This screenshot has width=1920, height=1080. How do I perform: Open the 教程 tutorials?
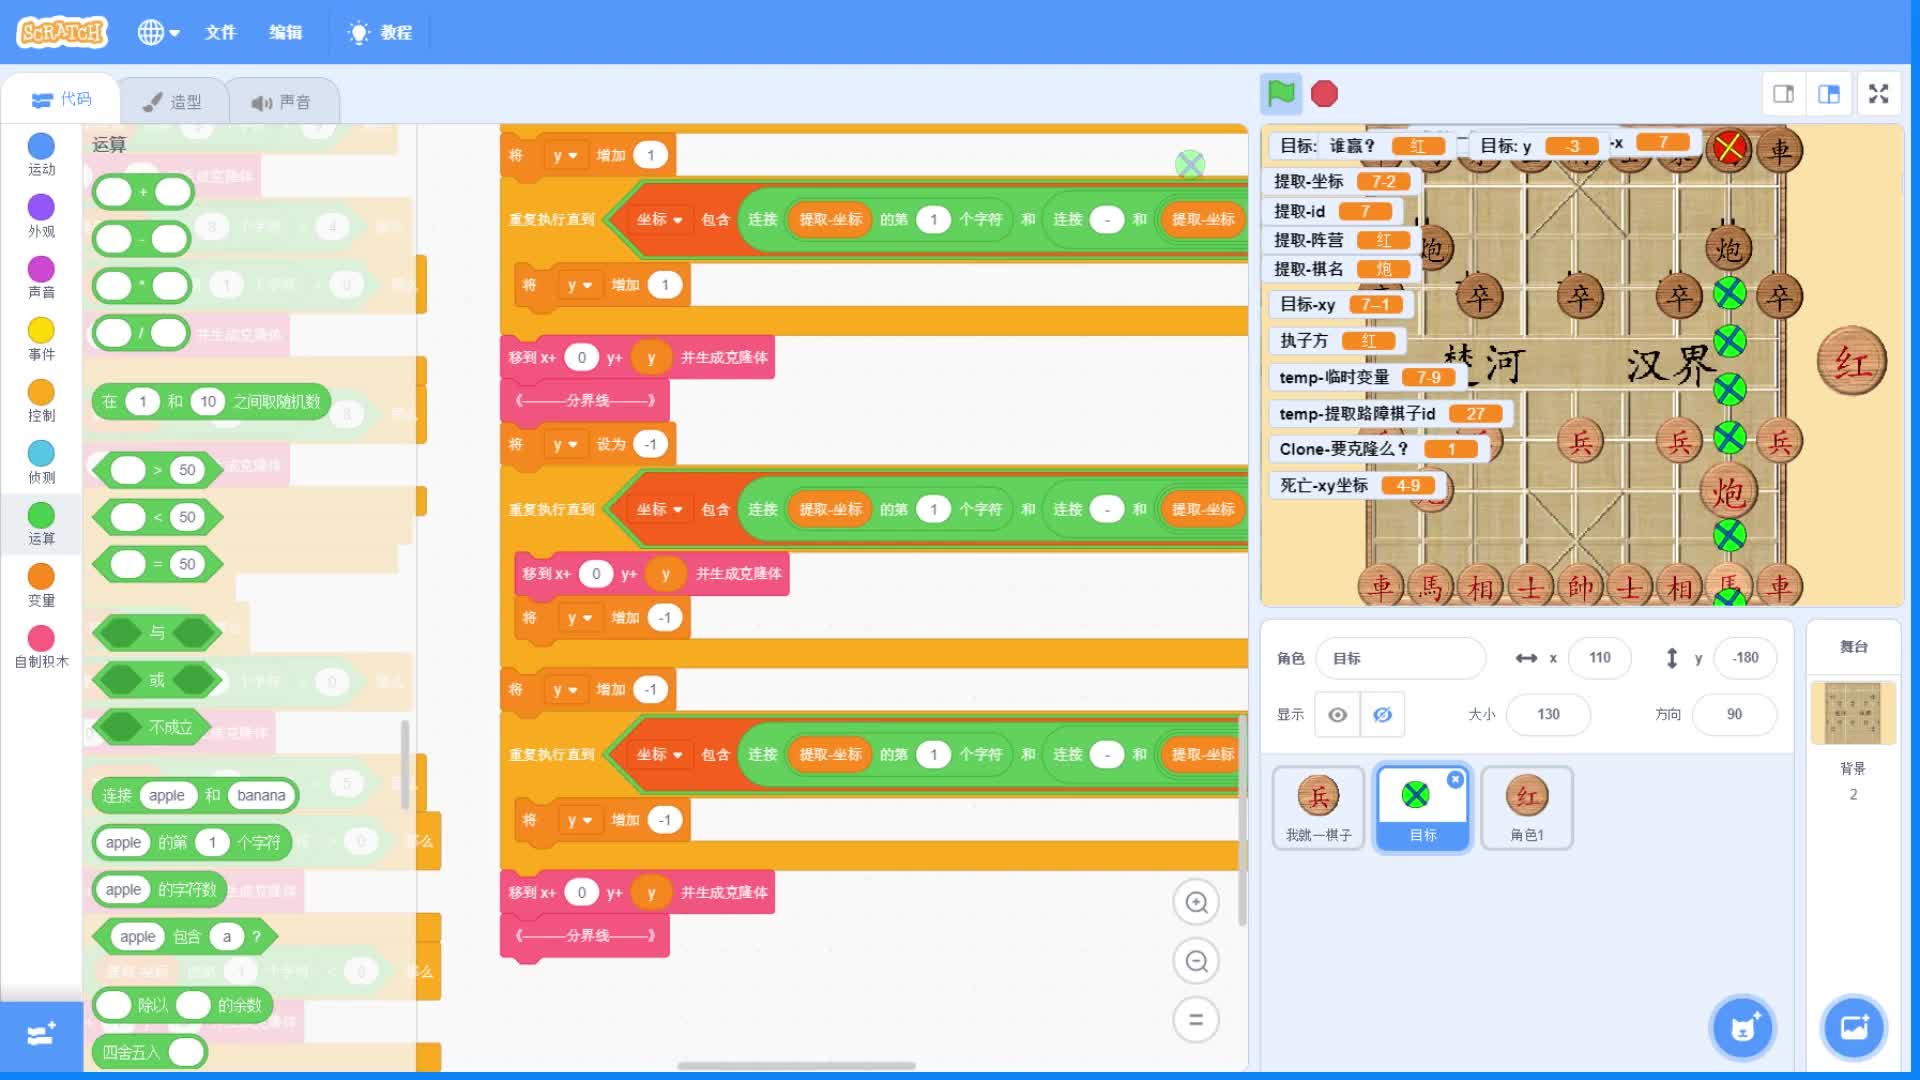[x=380, y=32]
